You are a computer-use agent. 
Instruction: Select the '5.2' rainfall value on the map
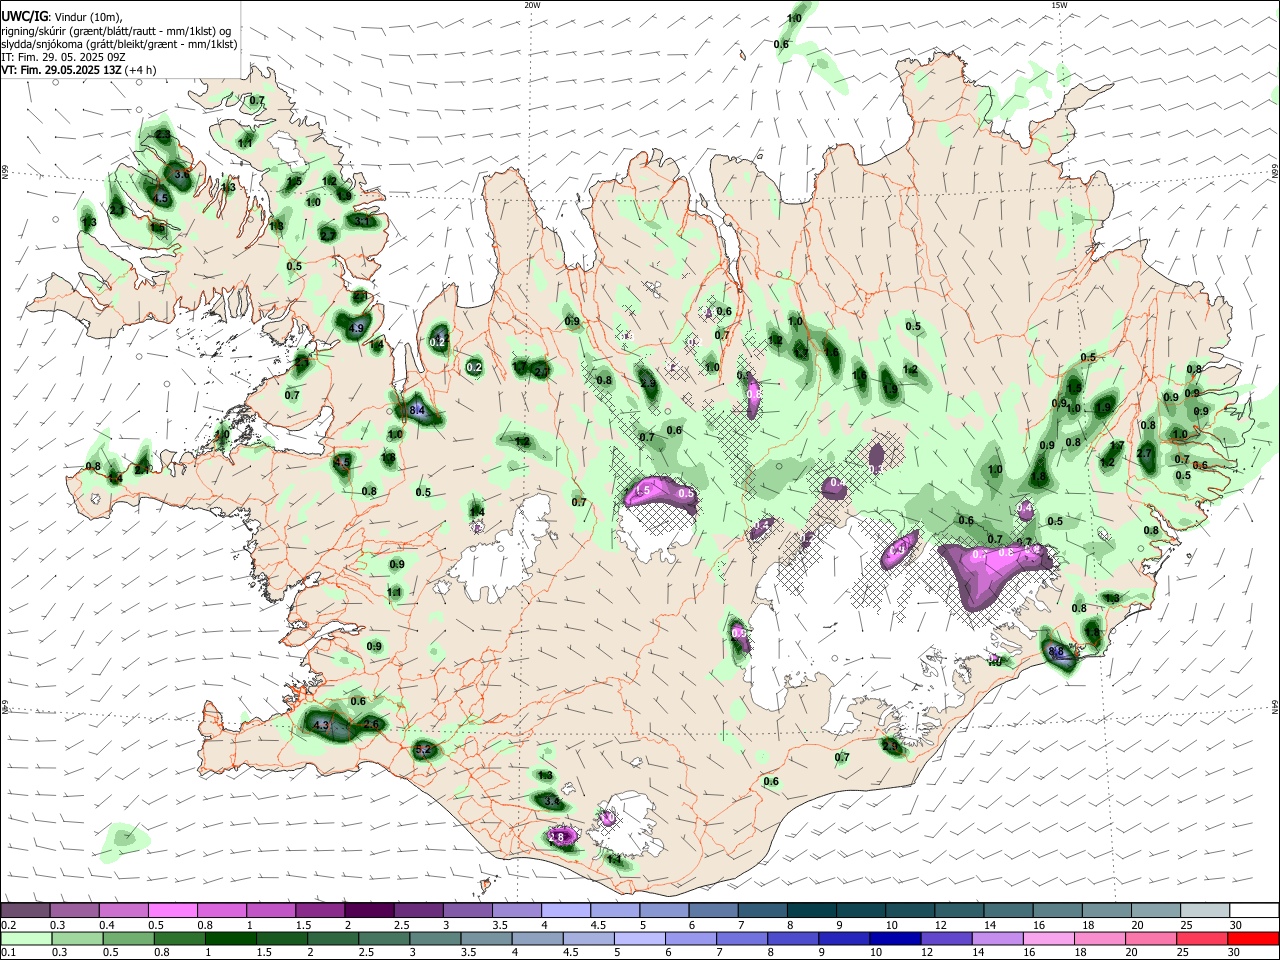[x=422, y=749]
